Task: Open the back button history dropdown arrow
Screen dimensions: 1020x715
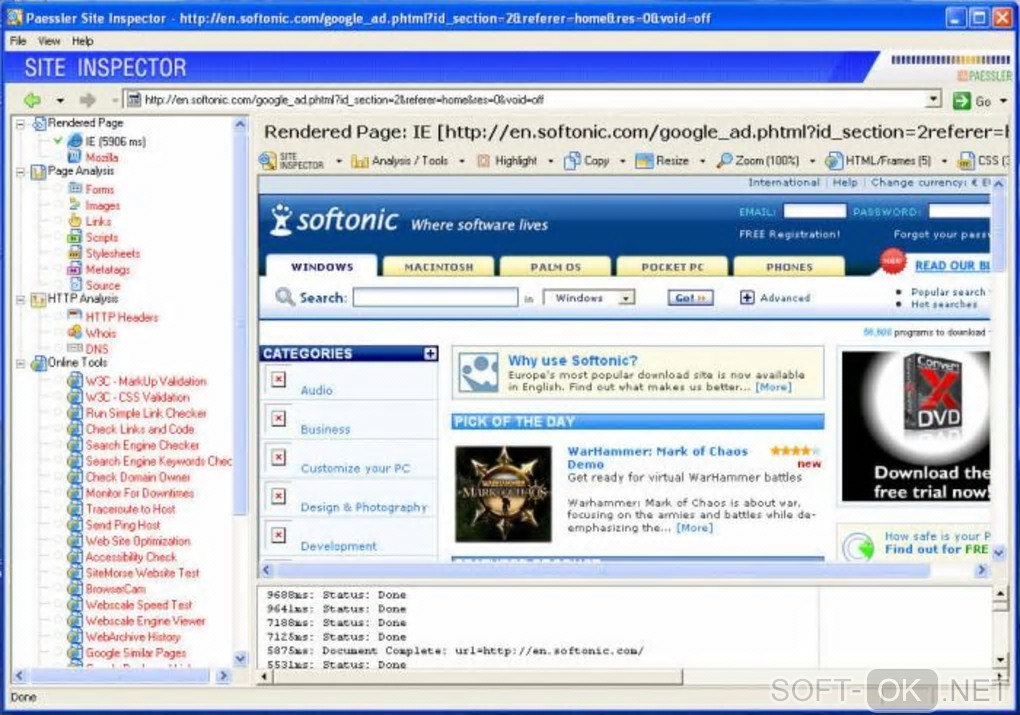Action: pos(59,100)
